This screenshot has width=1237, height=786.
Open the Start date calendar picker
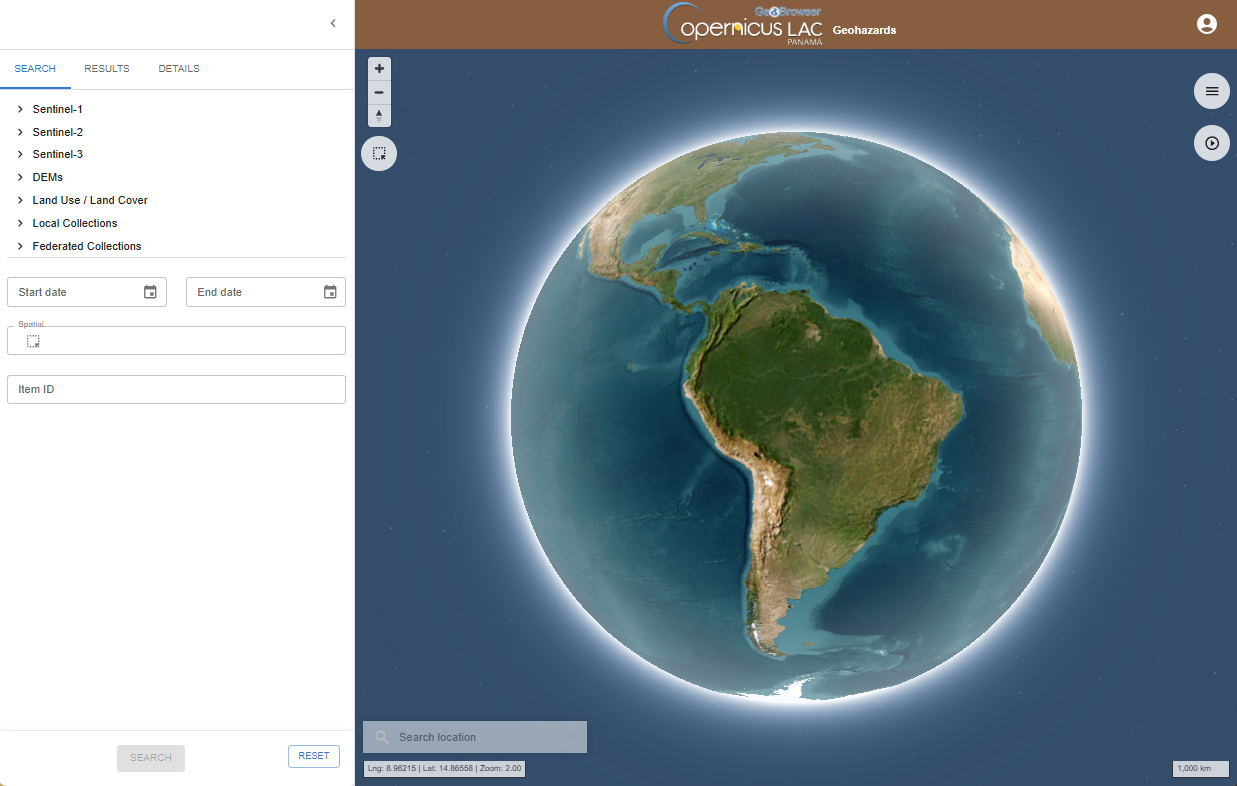pos(150,292)
